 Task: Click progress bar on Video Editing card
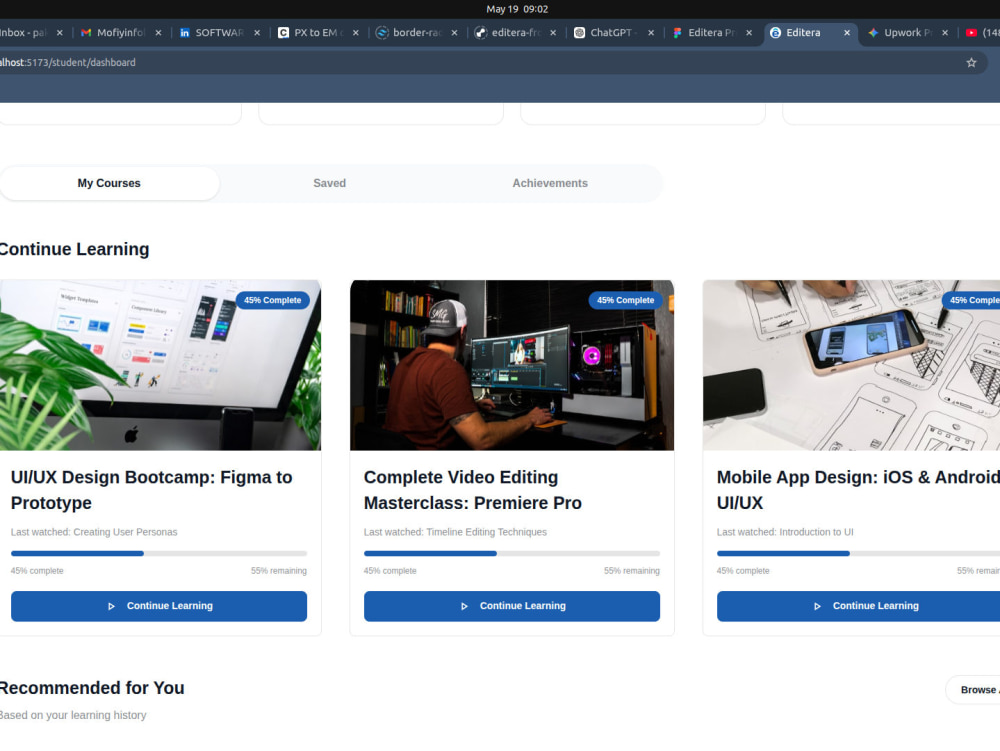click(511, 553)
